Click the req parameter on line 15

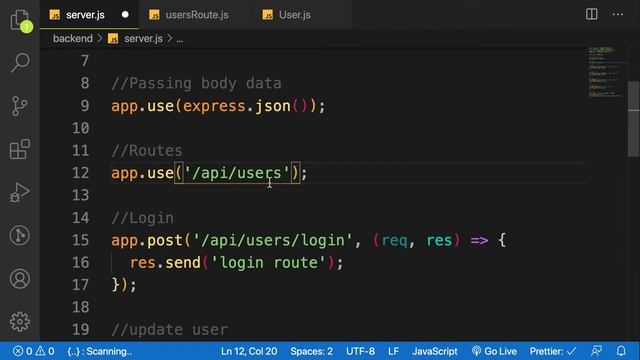(x=394, y=240)
